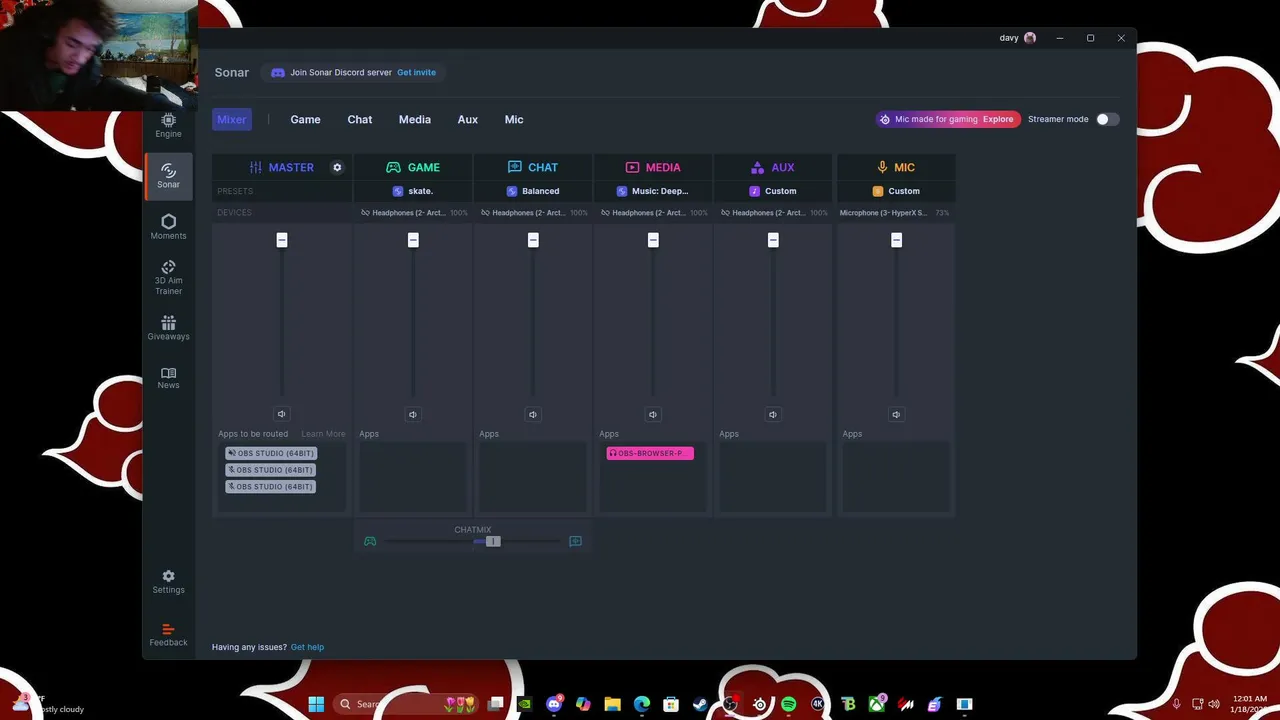Open the Feedback sidebar item
The image size is (1280, 720).
pyautogui.click(x=168, y=635)
